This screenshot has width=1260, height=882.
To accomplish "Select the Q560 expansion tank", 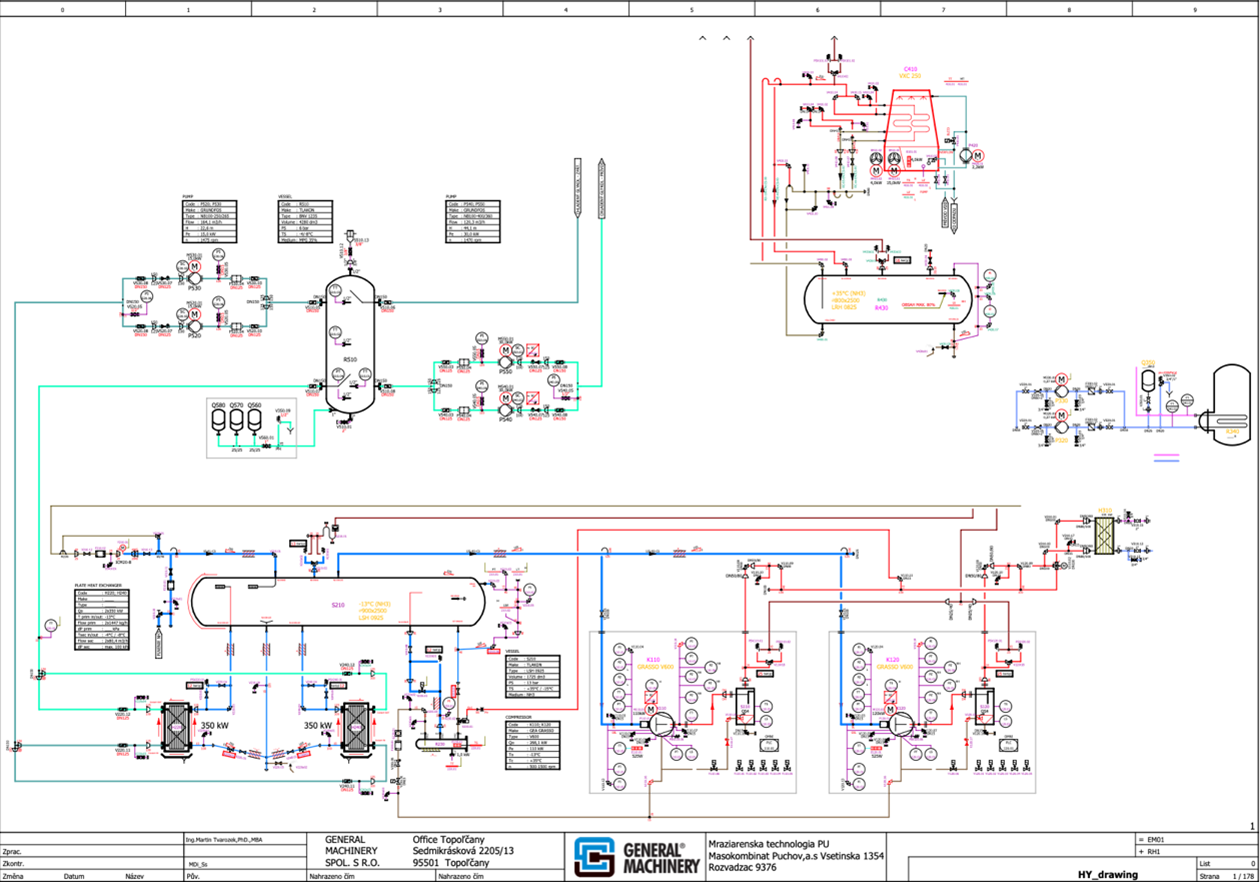I will click(254, 423).
